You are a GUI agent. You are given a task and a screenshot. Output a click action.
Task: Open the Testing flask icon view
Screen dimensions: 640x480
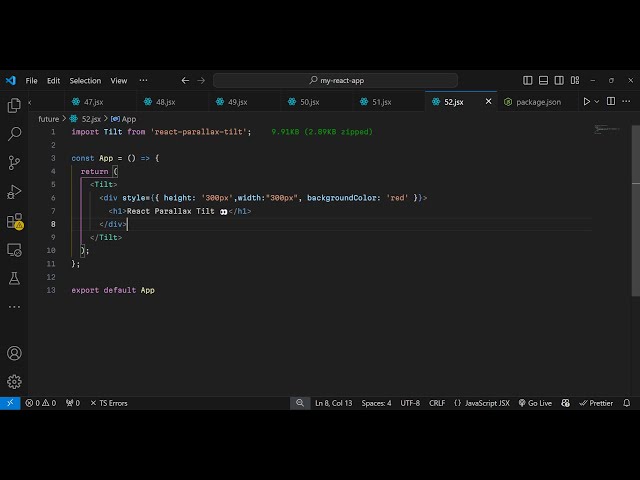click(14, 278)
